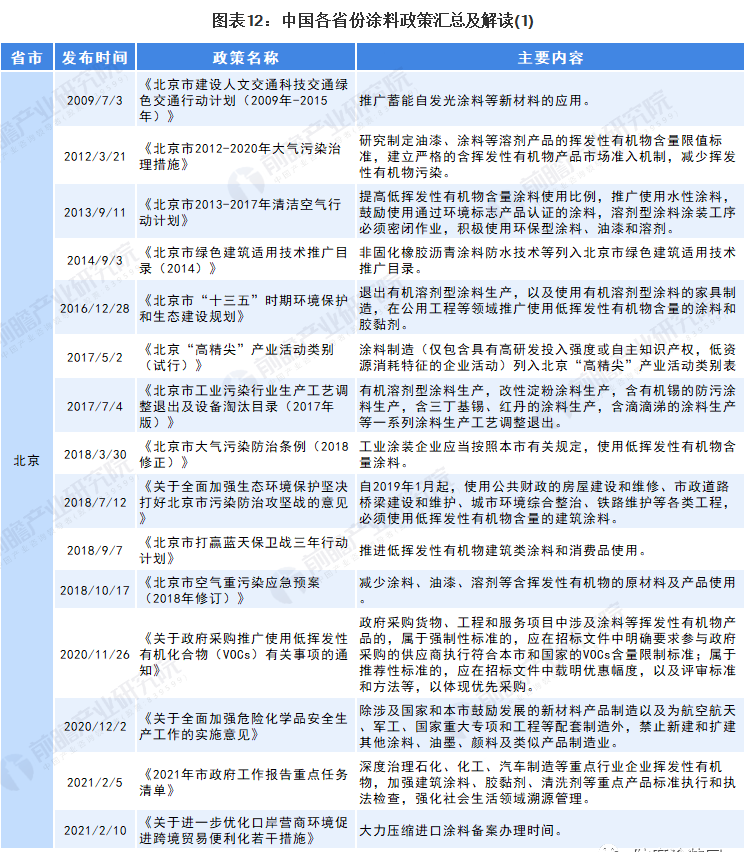
Task: Click 《北京市绿色建筑适用技术推广目录》 policy entry
Action: pyautogui.click(x=245, y=260)
